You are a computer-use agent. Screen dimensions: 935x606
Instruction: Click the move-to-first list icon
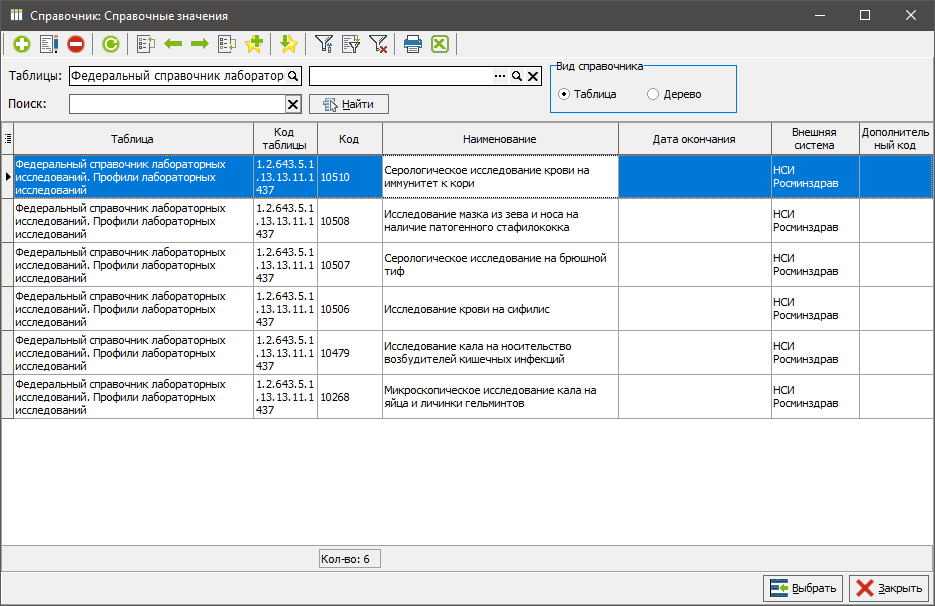146,44
